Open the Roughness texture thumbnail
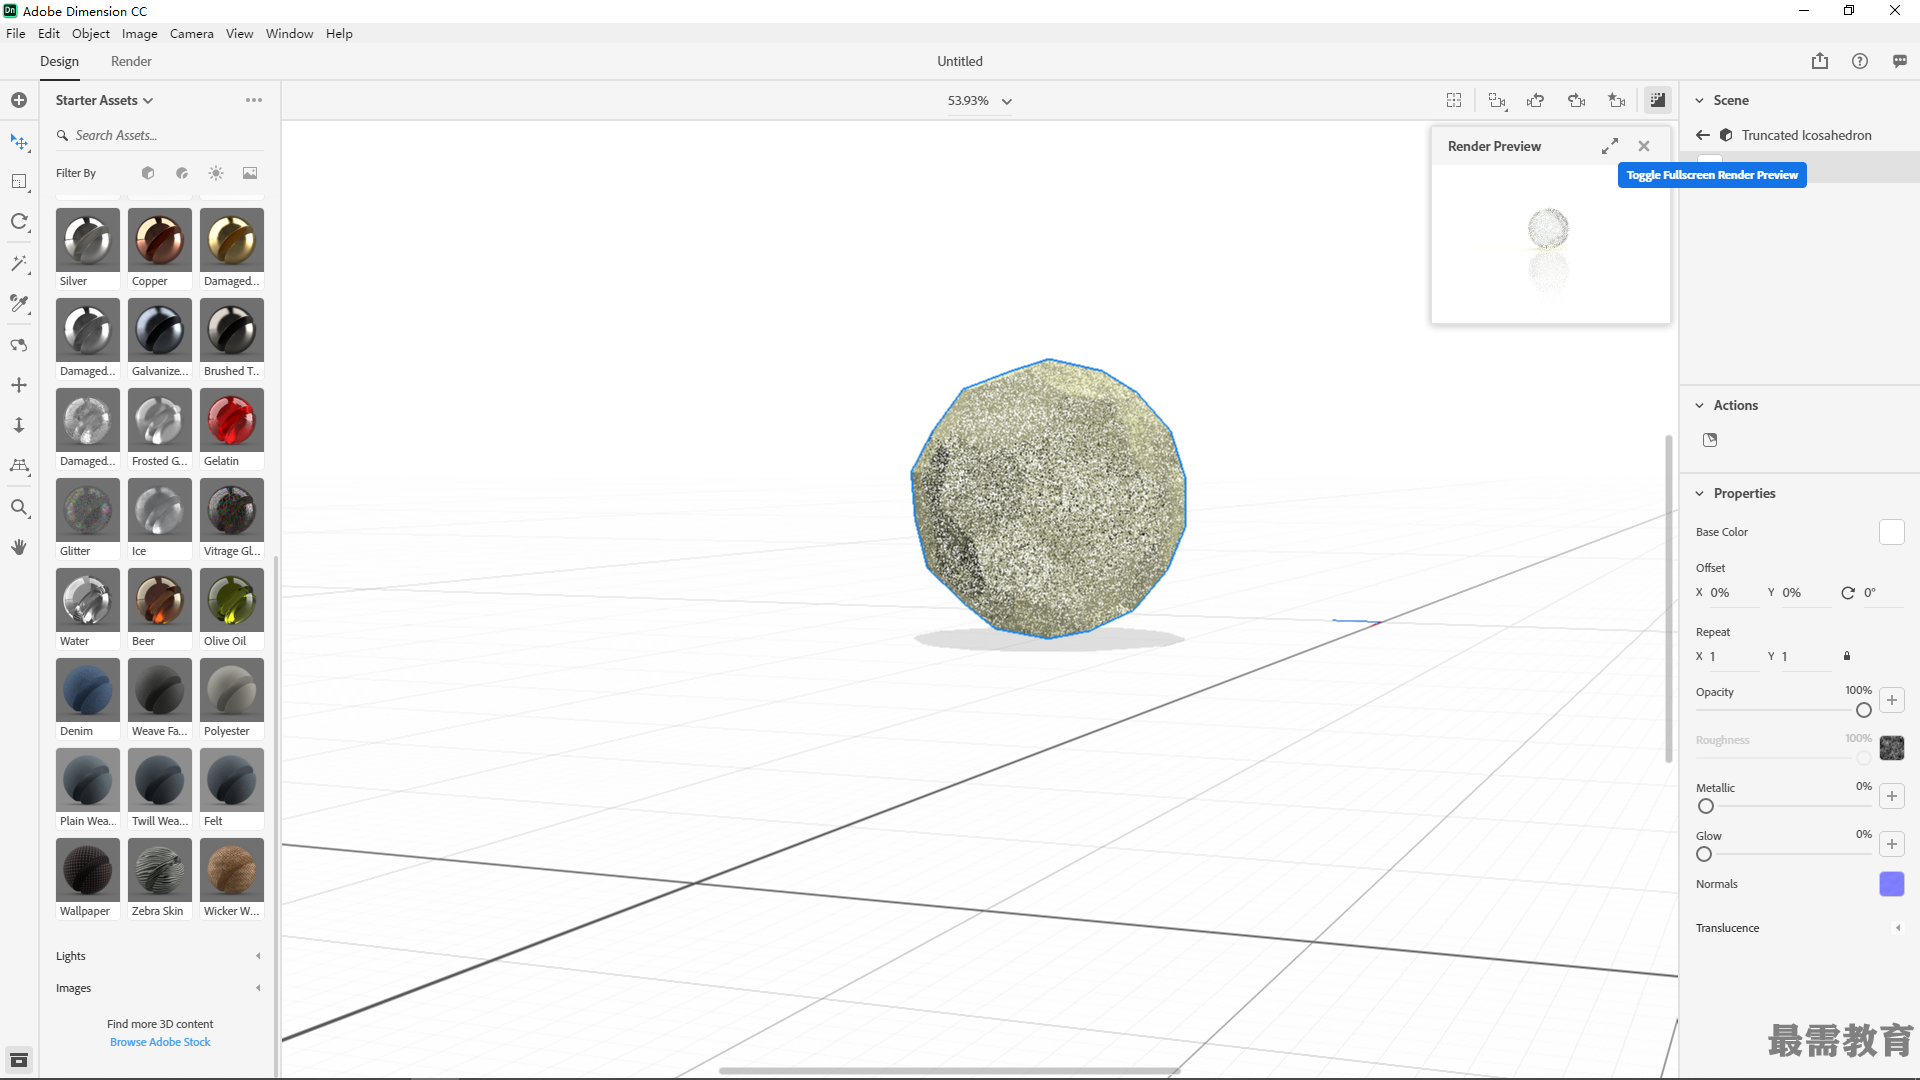 [x=1891, y=748]
